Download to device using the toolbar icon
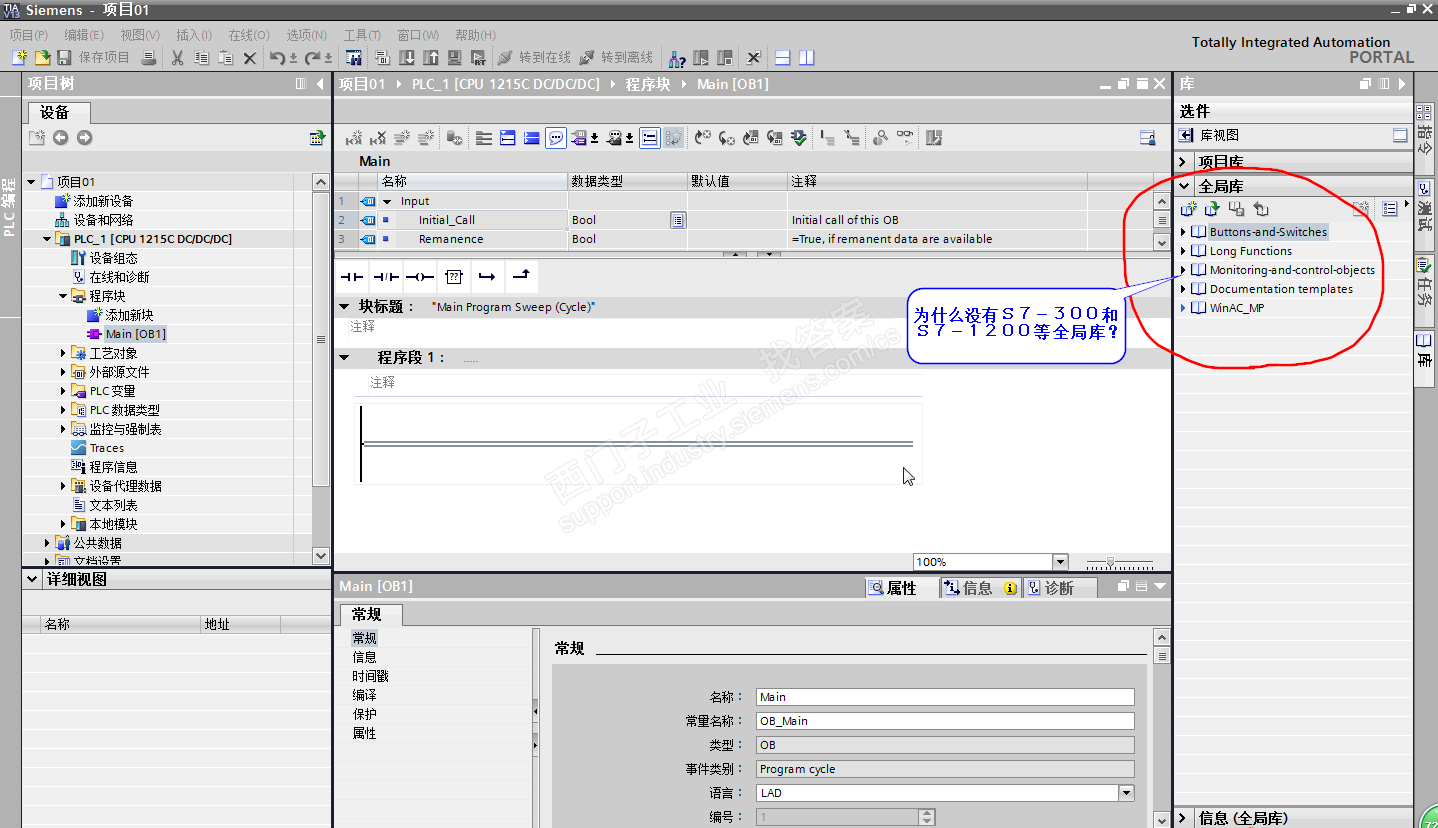The image size is (1438, 828). [407, 58]
